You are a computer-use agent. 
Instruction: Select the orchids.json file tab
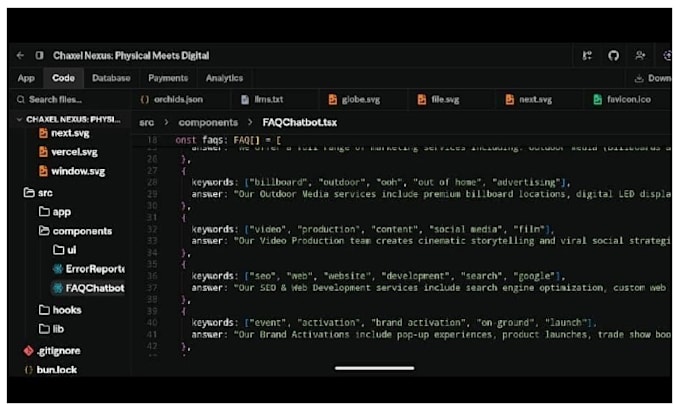(x=178, y=100)
